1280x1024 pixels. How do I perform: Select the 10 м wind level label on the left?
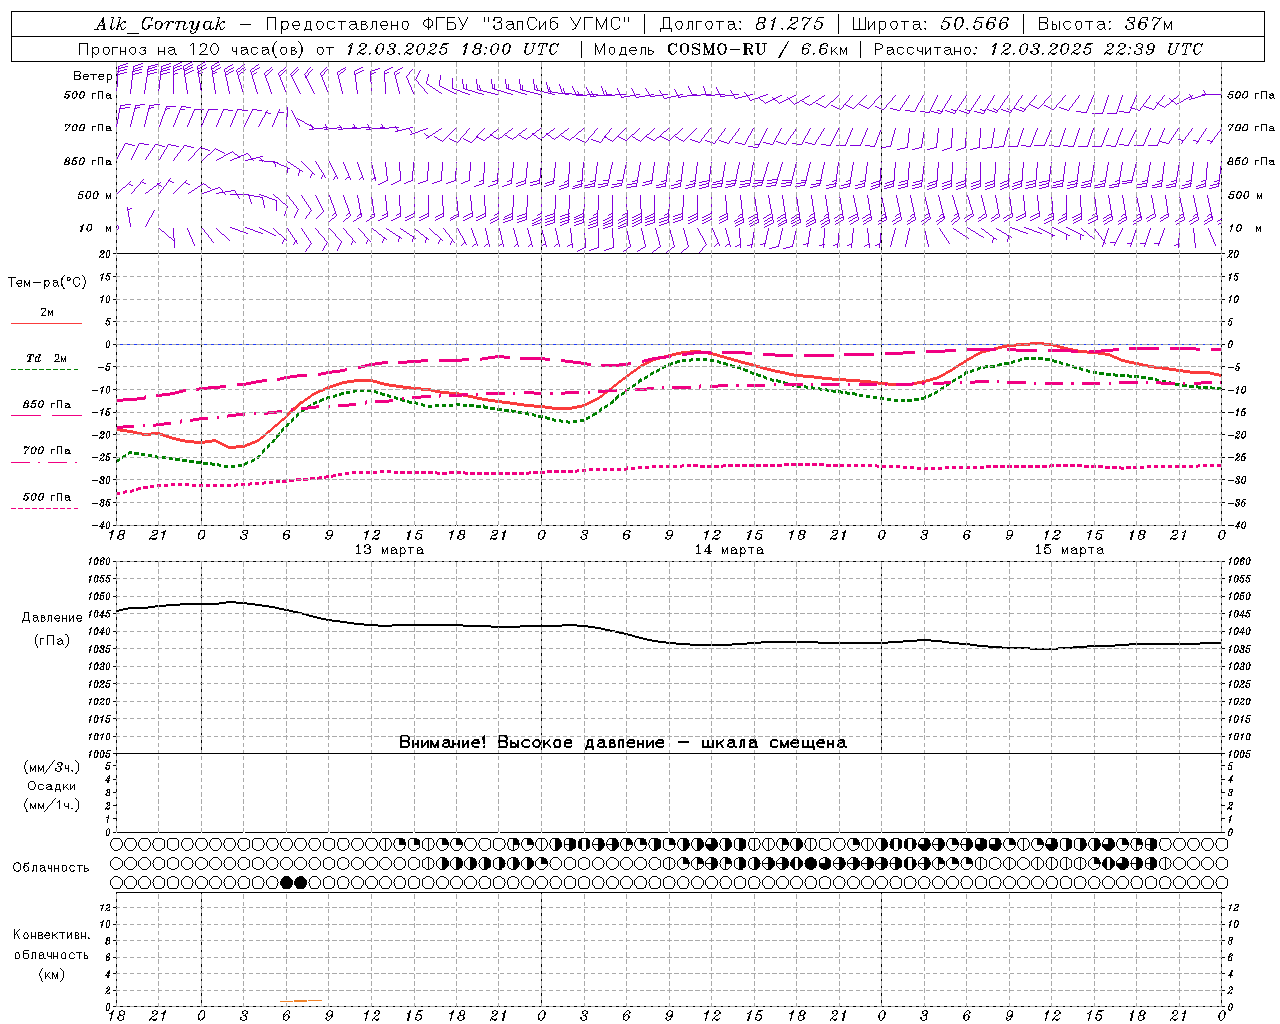point(96,228)
